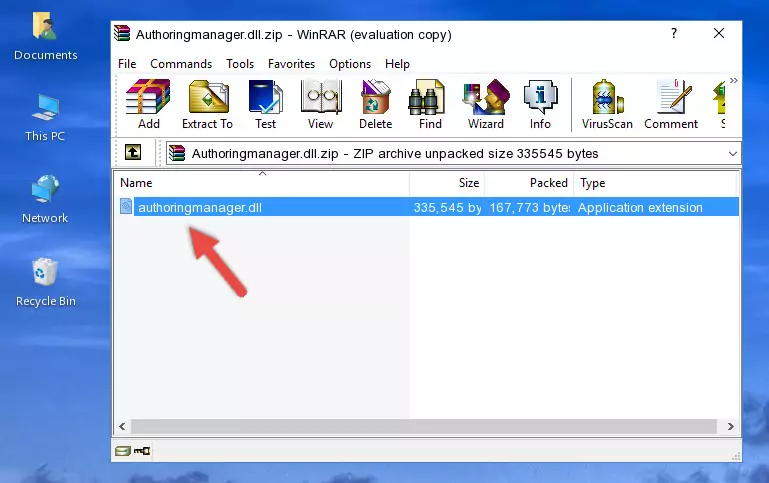769x483 pixels.
Task: Click the Delete toolbar icon
Action: (x=376, y=104)
